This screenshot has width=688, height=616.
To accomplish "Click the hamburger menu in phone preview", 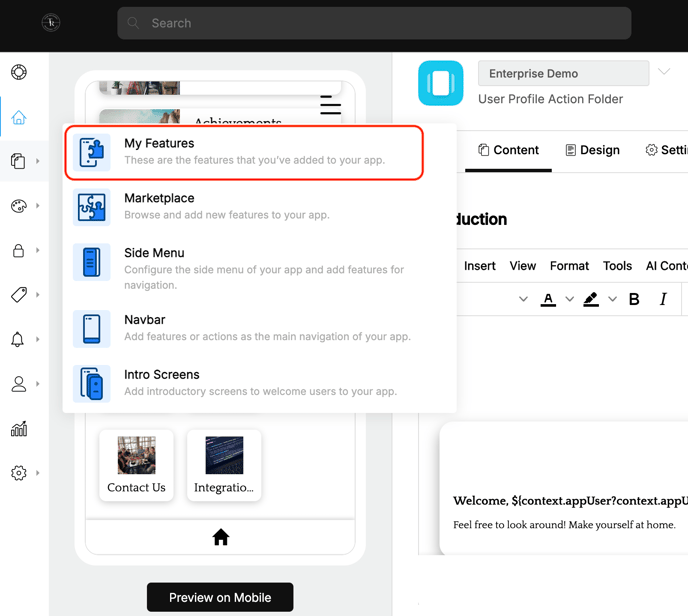I will 330,105.
